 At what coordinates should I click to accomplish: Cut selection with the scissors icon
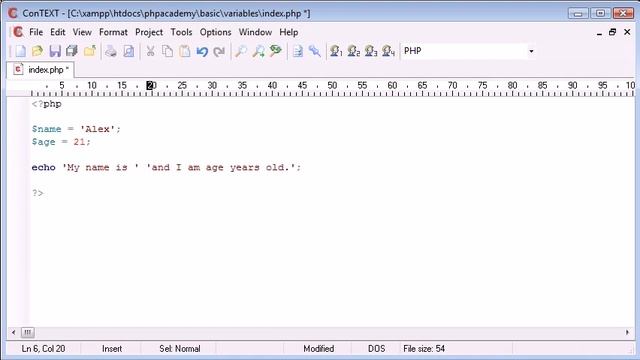pos(150,51)
